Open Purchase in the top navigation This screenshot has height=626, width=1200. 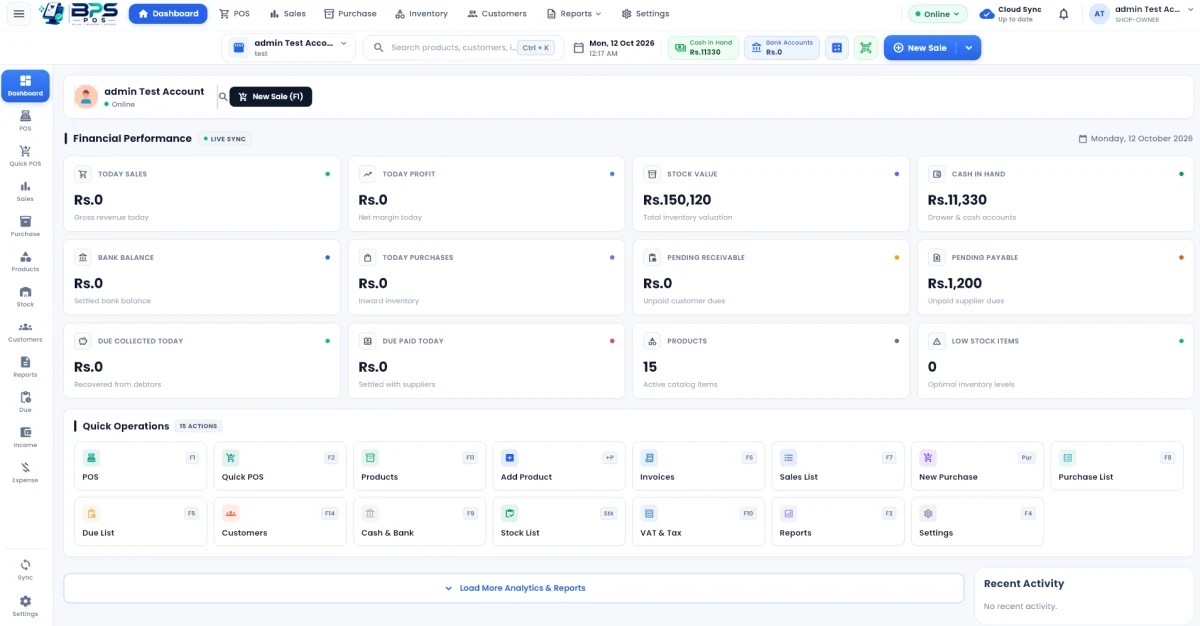tap(350, 14)
